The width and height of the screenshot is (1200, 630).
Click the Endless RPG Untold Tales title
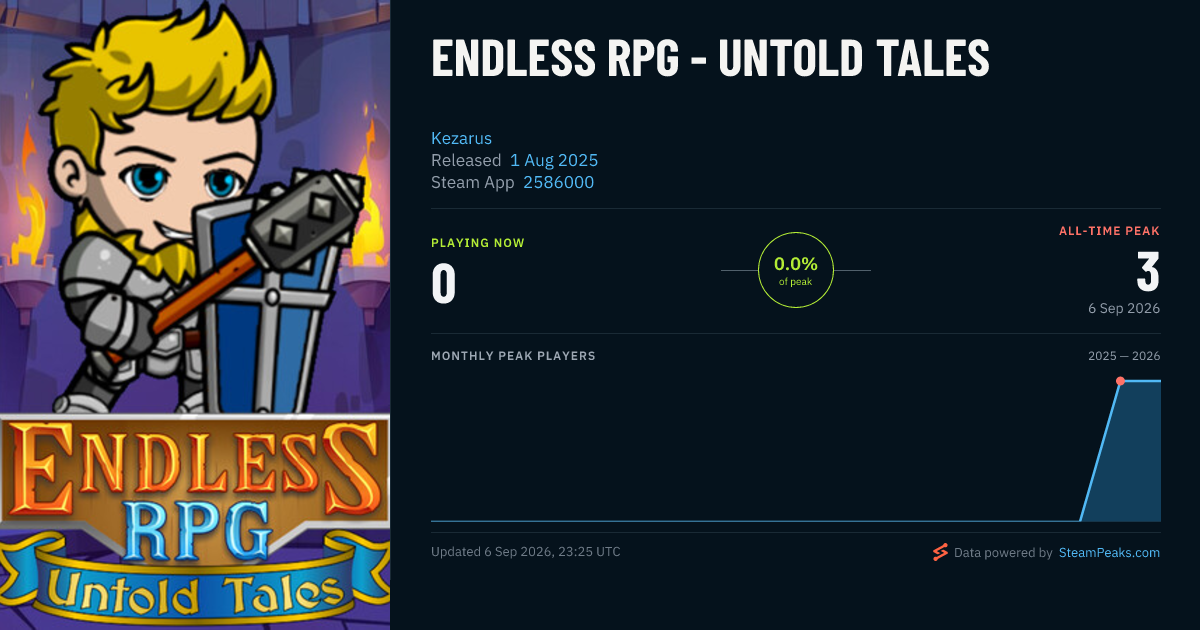pos(710,59)
